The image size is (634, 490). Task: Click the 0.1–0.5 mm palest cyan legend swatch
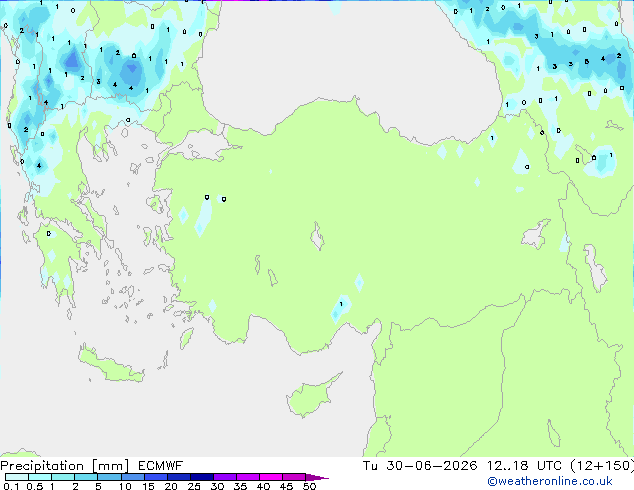point(17,477)
